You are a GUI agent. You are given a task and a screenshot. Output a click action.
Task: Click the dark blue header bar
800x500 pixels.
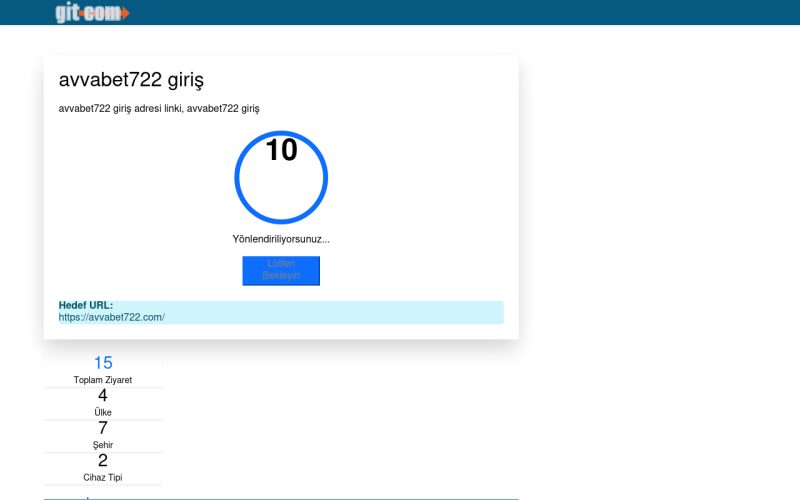[450, 12]
